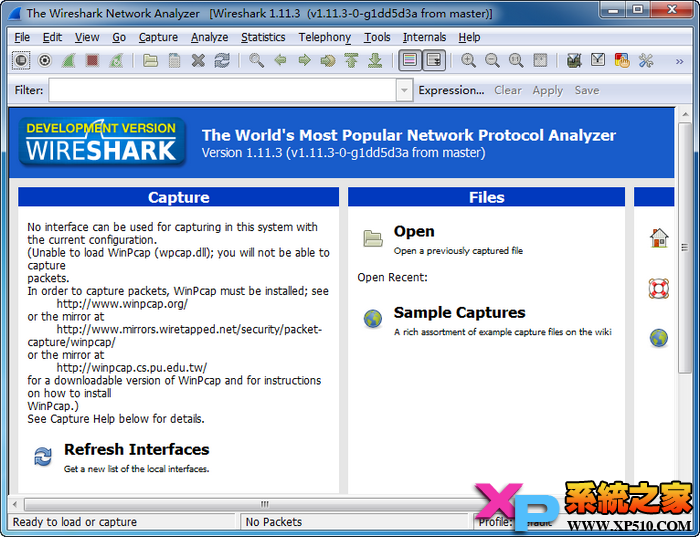Open the Telephony menu
Viewport: 700px width, 537px height.
pyautogui.click(x=325, y=37)
